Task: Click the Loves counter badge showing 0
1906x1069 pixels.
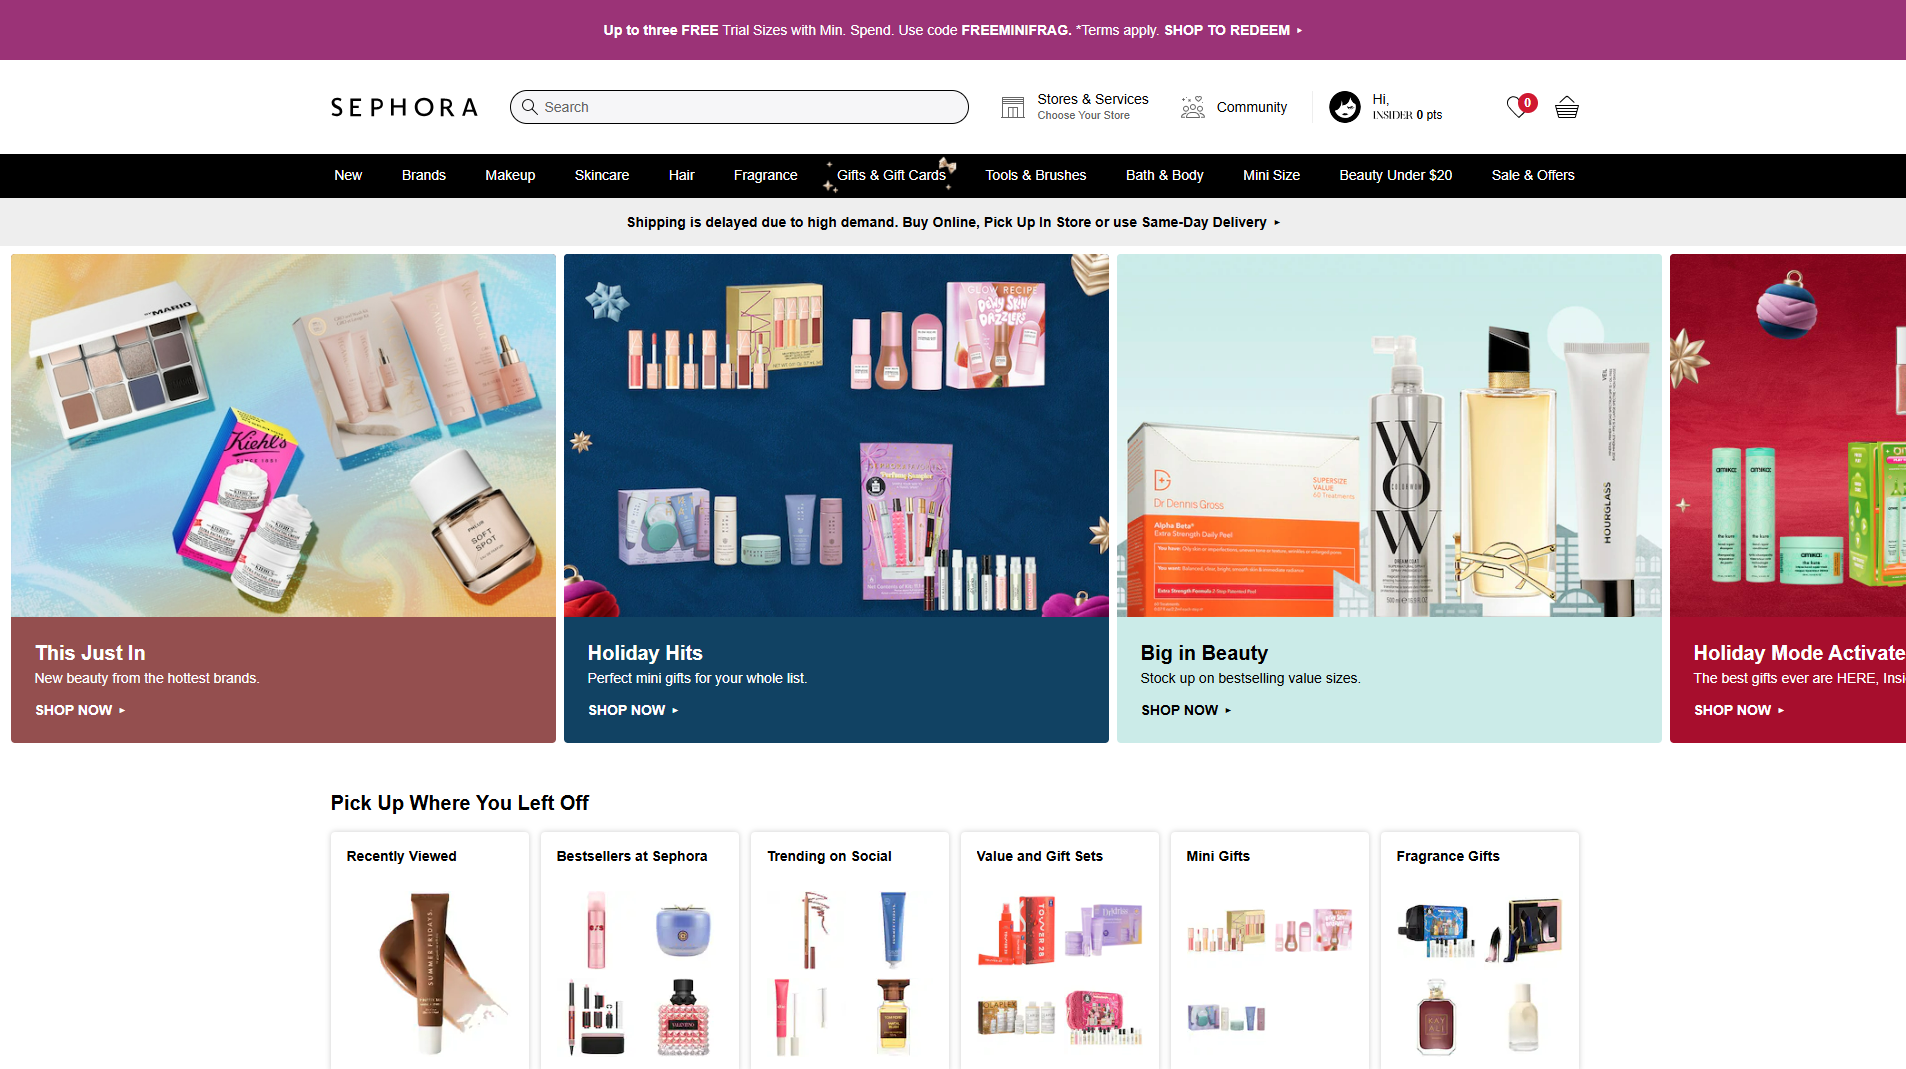Action: click(x=1527, y=102)
